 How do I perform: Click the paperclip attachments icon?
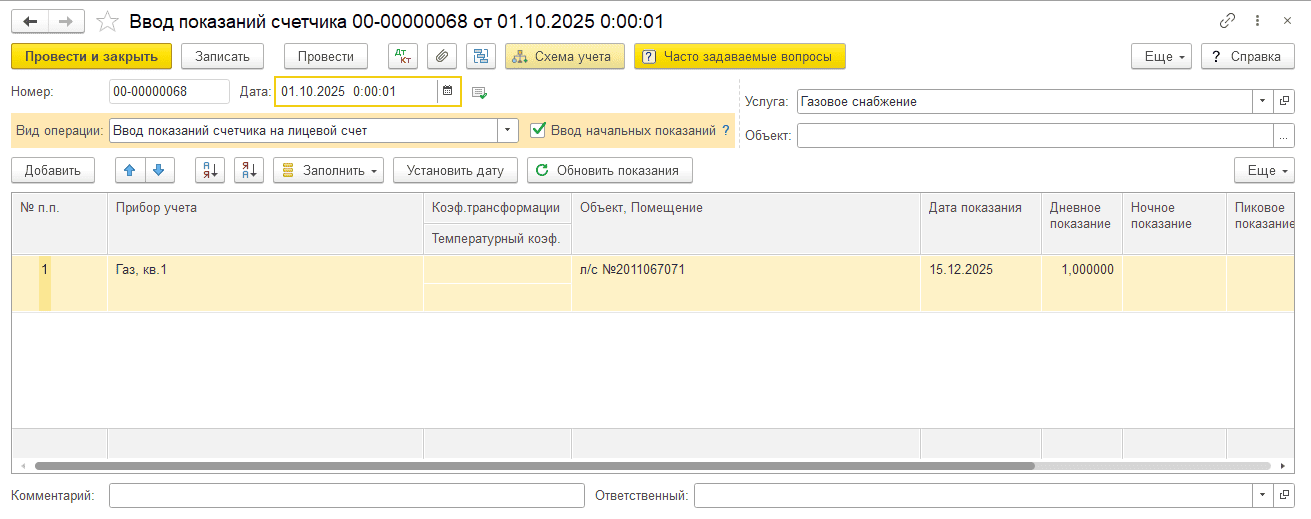(x=442, y=56)
